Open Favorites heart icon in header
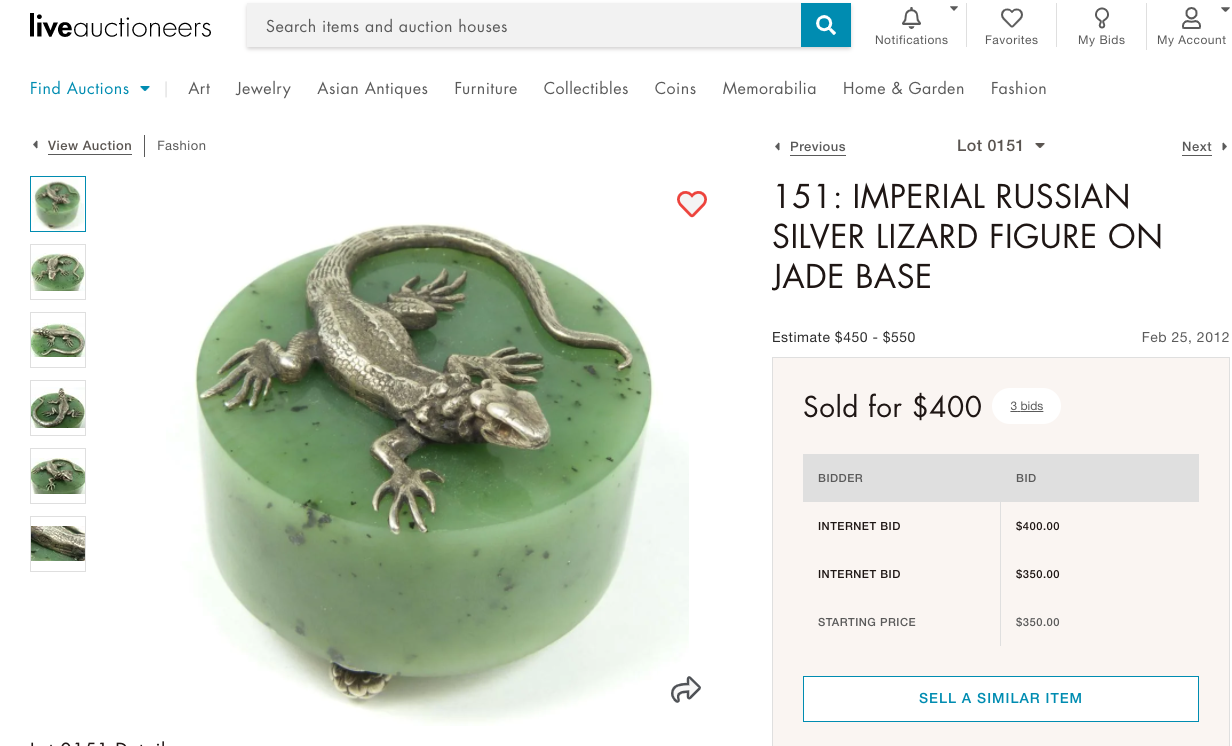Screen dimensions: 1232x746 coord(1011,19)
